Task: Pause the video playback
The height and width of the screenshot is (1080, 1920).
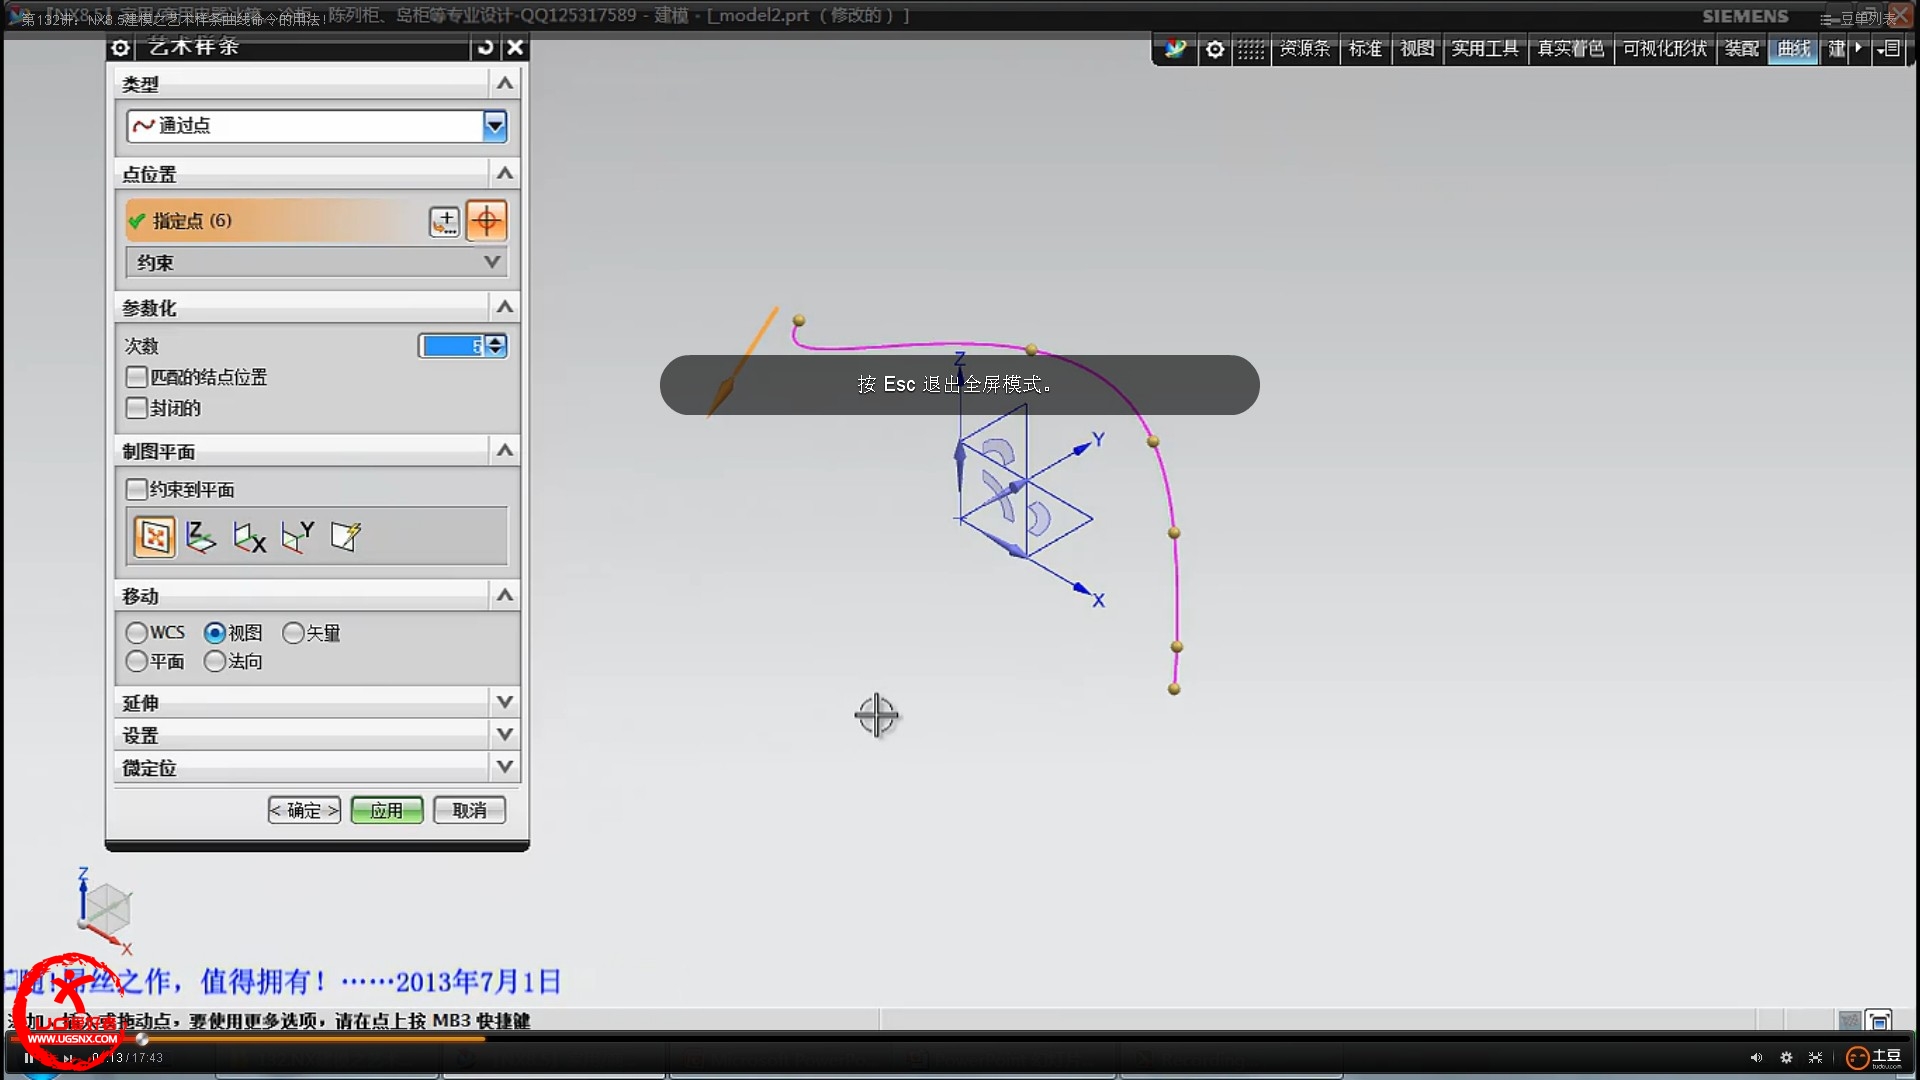Action: [x=28, y=1057]
